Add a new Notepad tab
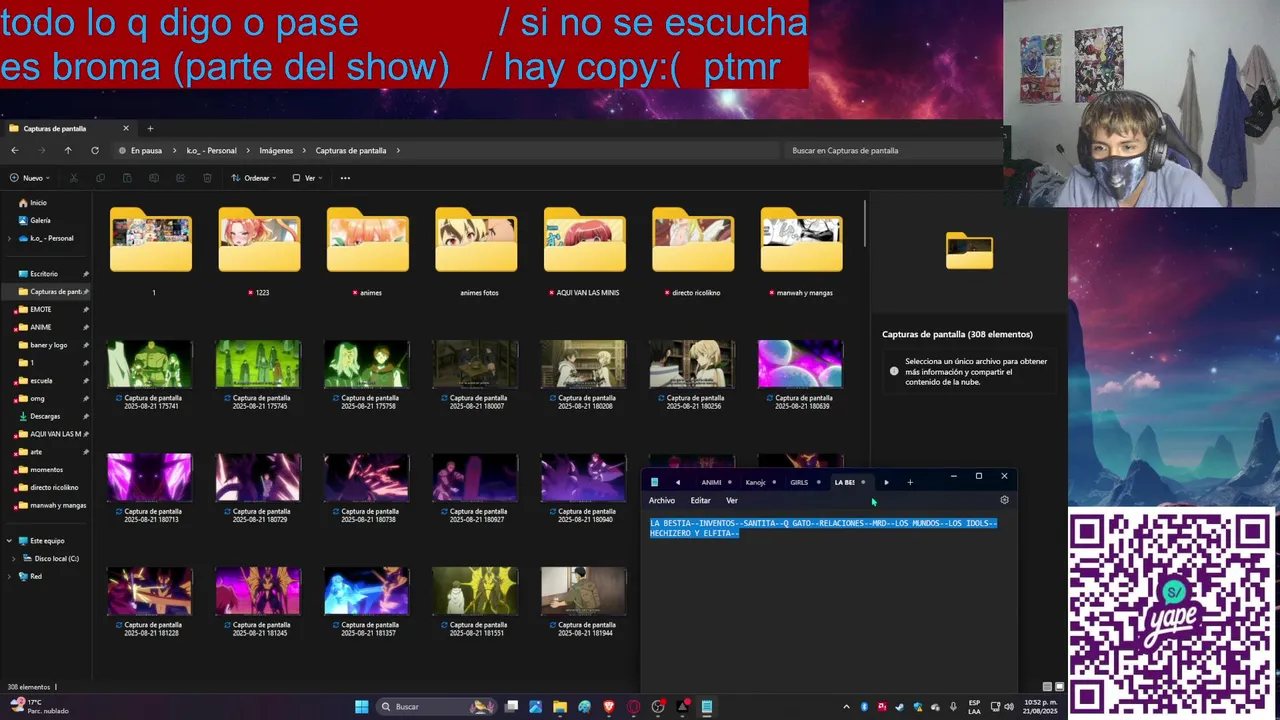The image size is (1280, 720). tap(910, 482)
